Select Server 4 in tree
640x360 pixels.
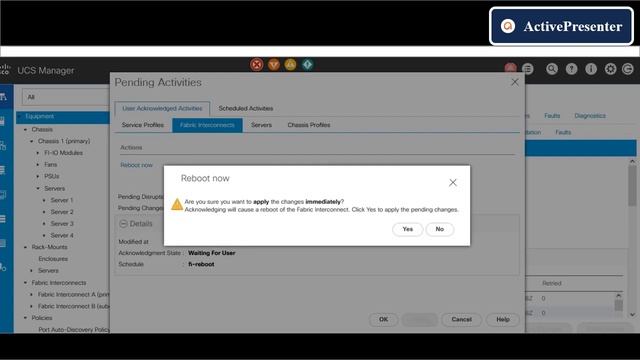pyautogui.click(x=62, y=236)
